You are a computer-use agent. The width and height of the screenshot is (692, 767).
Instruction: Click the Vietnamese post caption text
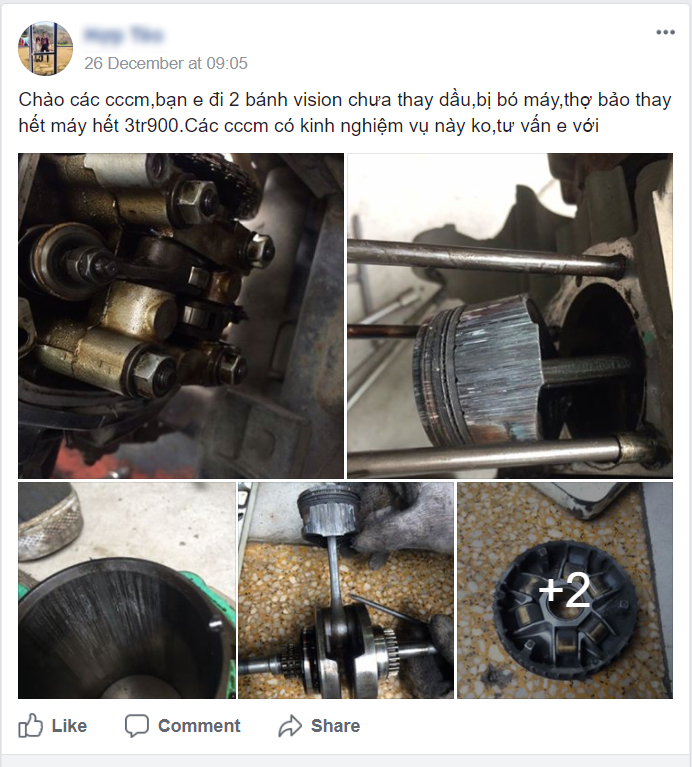click(345, 113)
